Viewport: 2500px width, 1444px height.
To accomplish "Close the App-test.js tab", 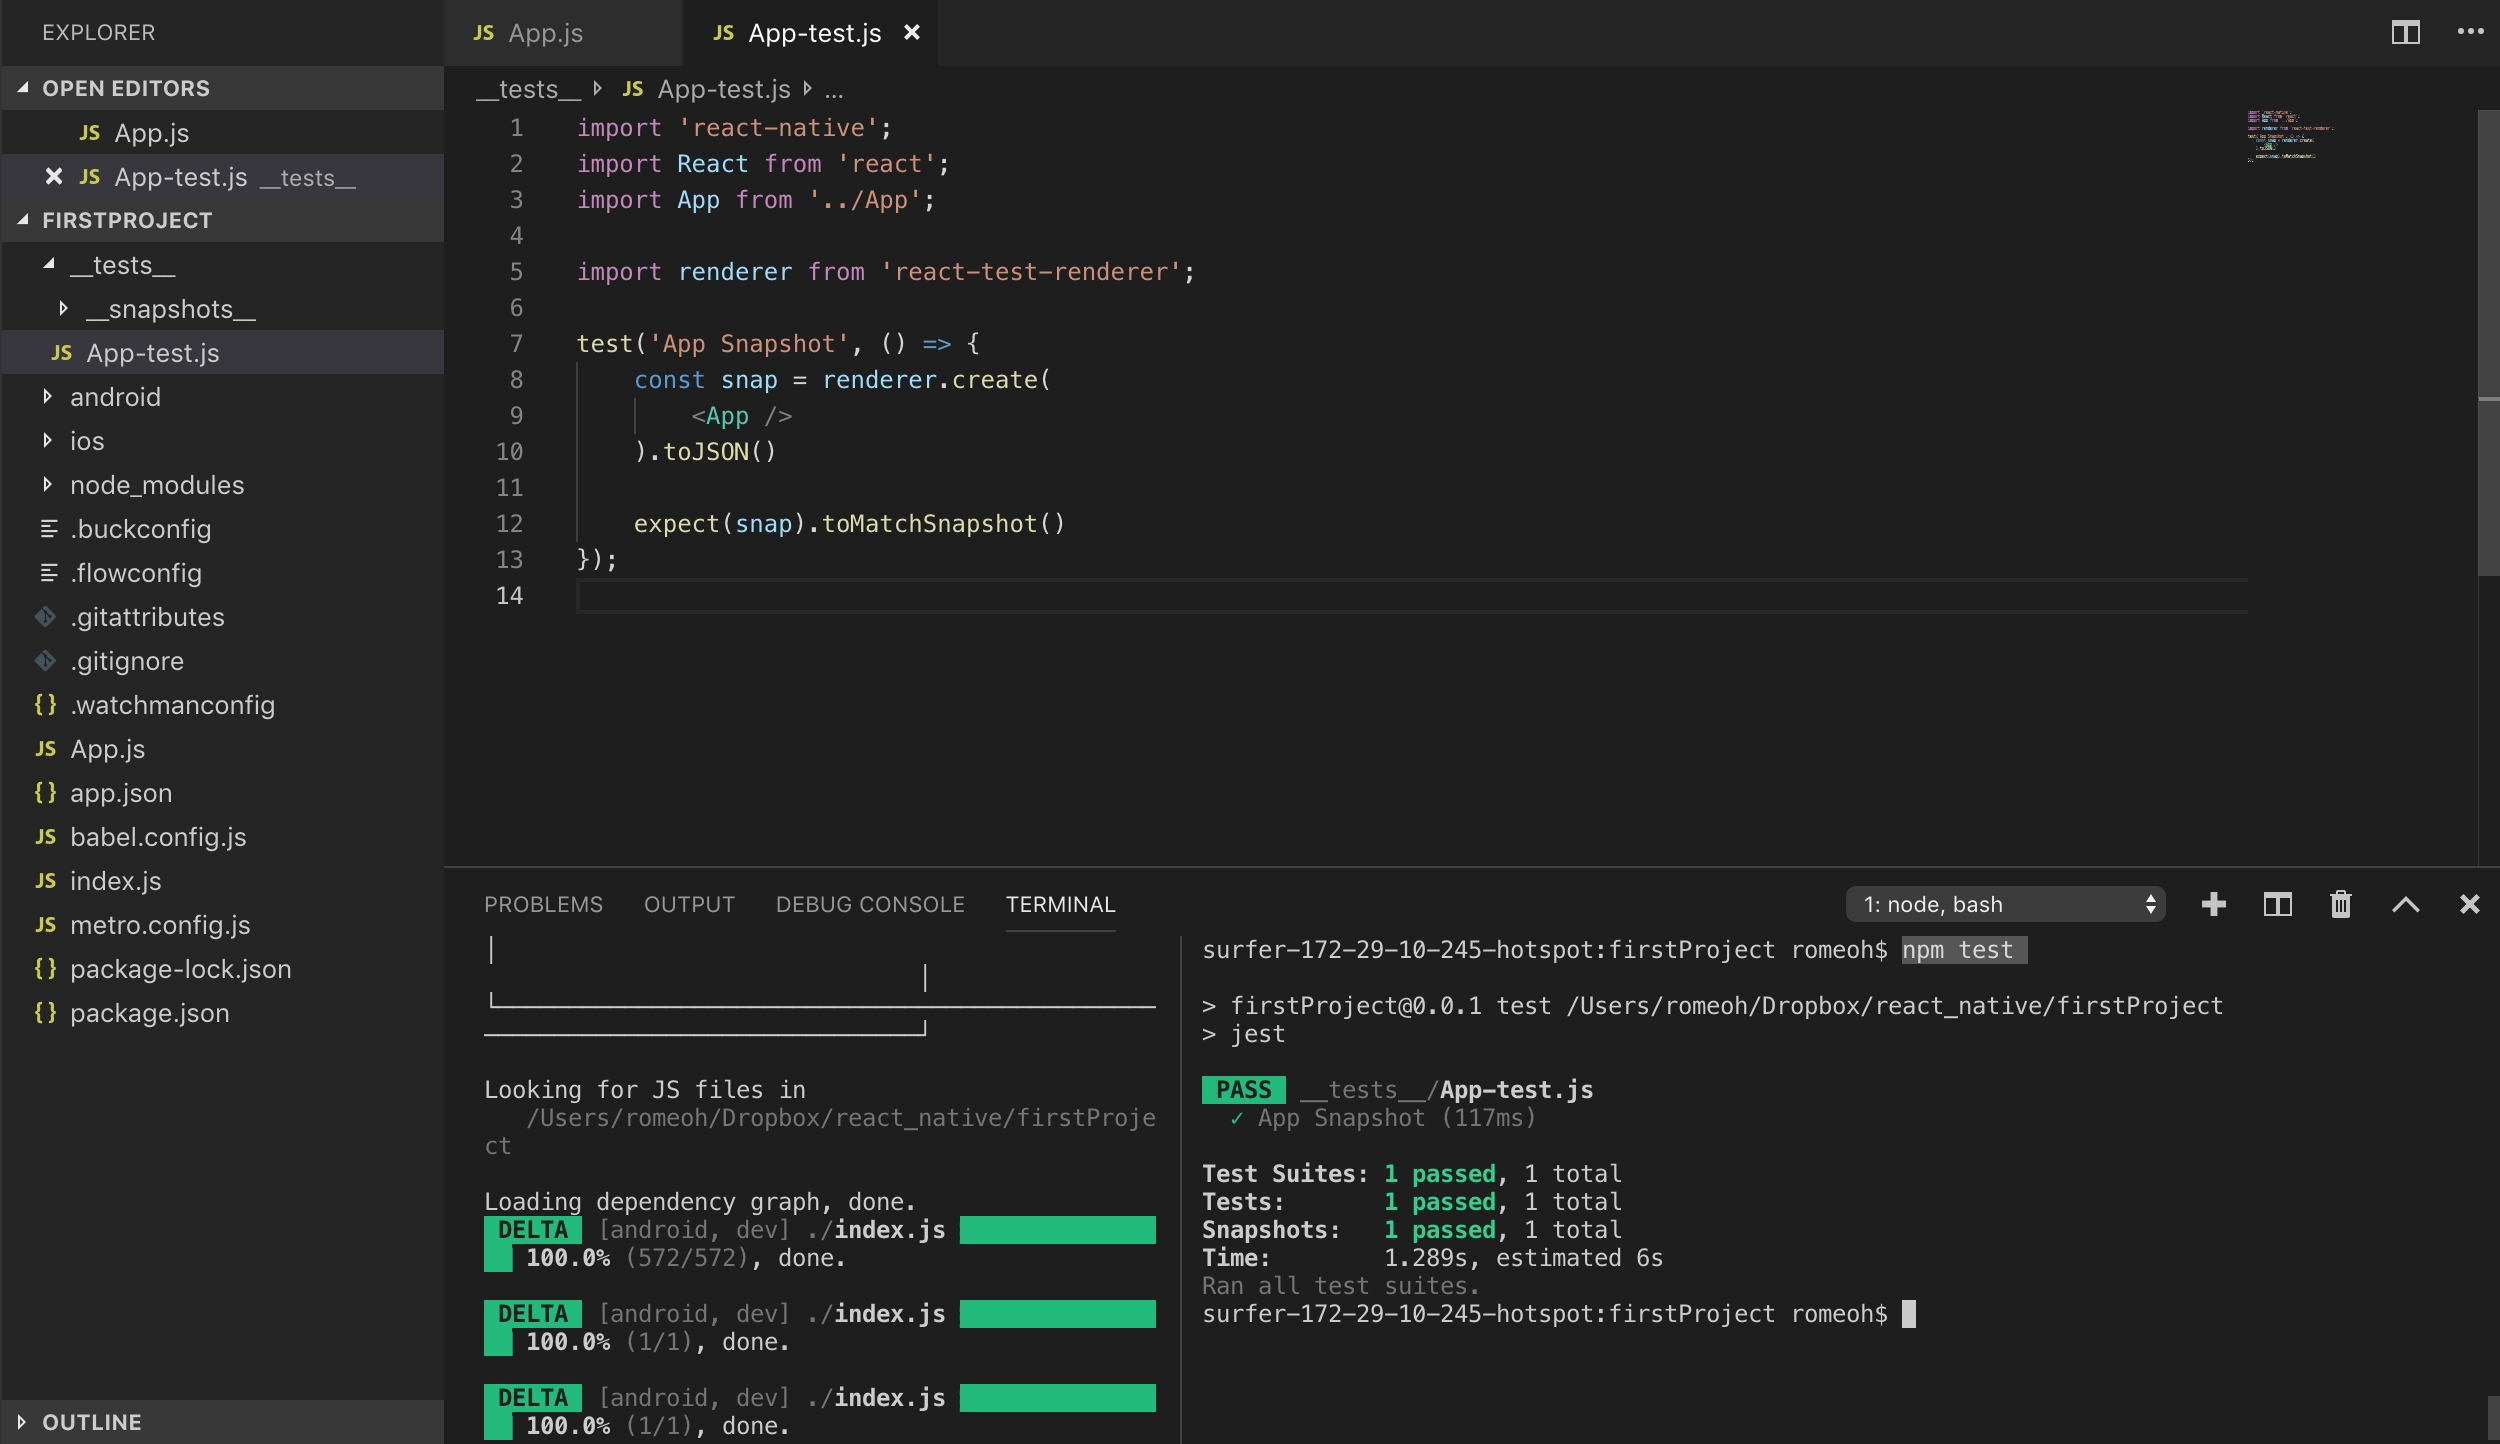I will click(x=911, y=33).
